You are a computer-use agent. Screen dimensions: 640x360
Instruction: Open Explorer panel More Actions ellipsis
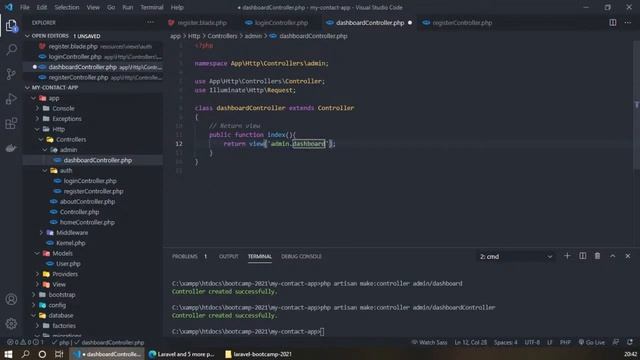pos(151,23)
